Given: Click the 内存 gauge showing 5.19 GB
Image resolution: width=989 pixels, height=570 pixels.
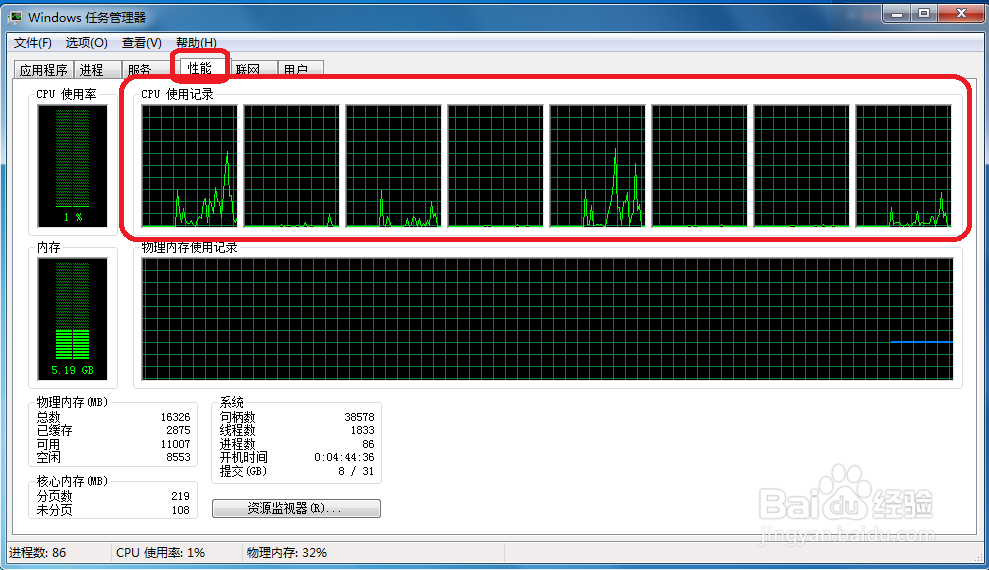Looking at the screenshot, I should (73, 318).
